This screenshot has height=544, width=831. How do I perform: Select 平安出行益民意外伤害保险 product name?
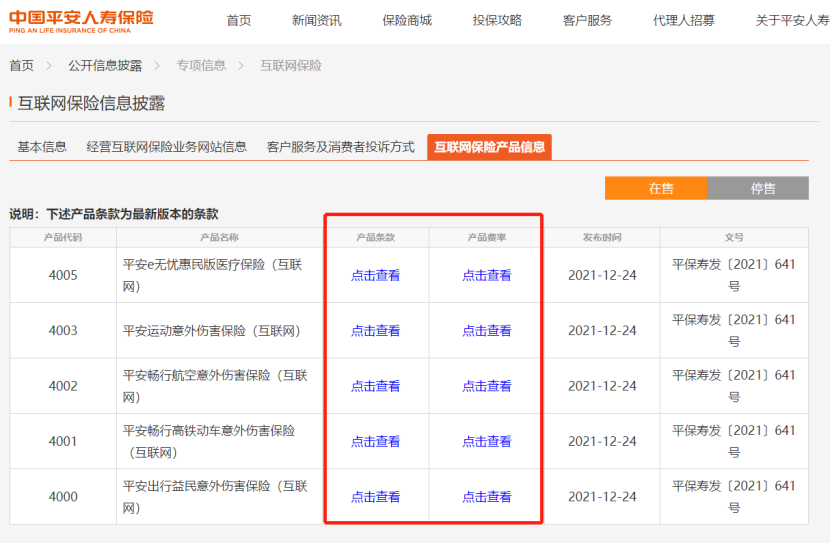pos(215,497)
